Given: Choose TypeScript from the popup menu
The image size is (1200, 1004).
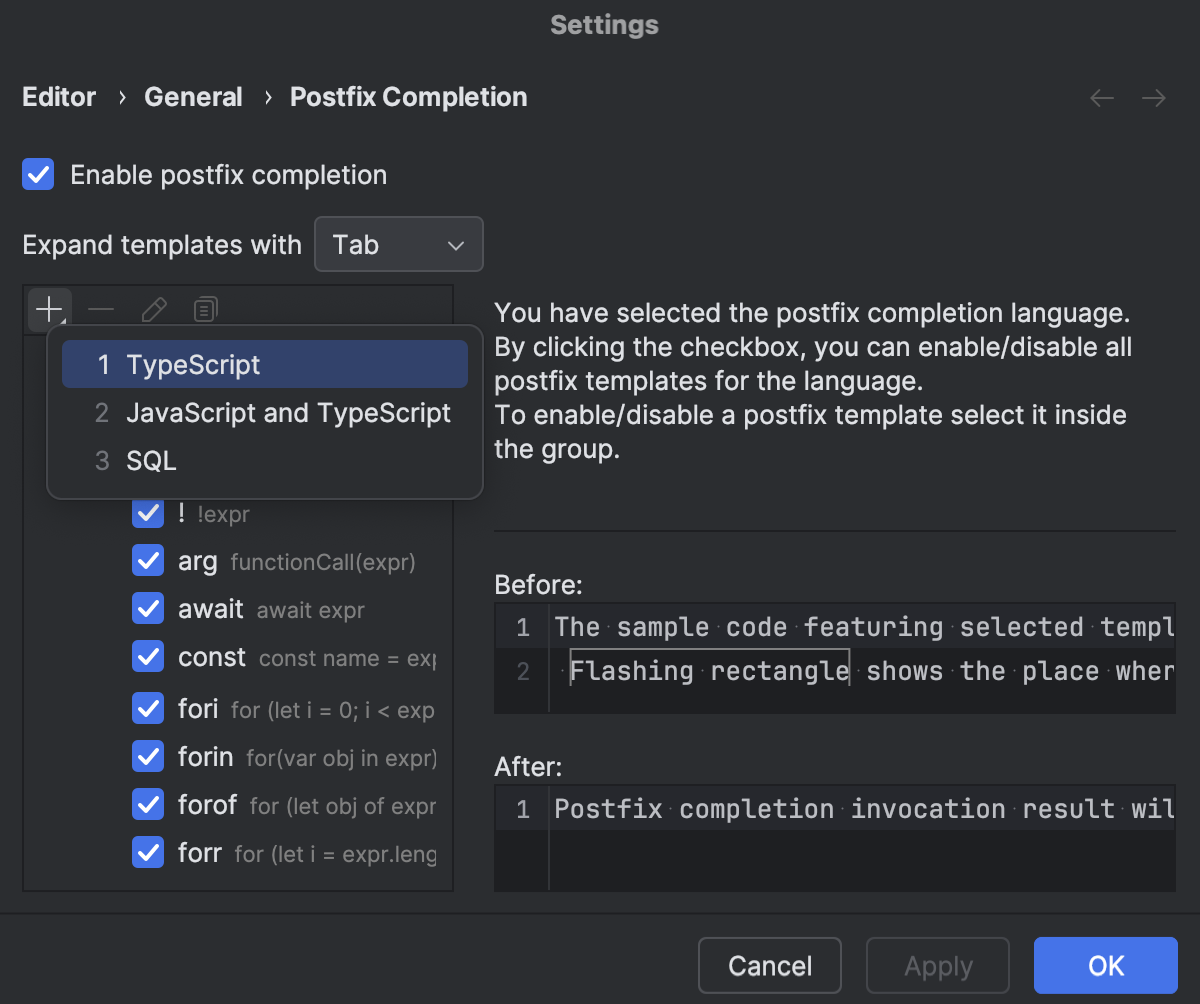Looking at the screenshot, I should click(265, 365).
